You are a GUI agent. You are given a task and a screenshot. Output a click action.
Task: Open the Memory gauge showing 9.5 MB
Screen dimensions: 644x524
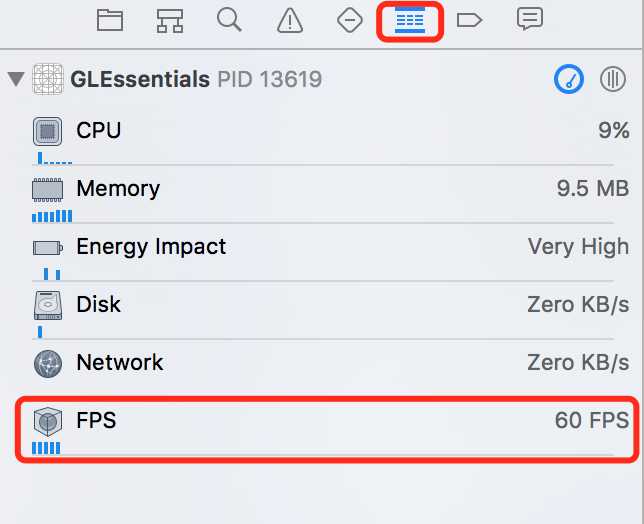click(322, 198)
